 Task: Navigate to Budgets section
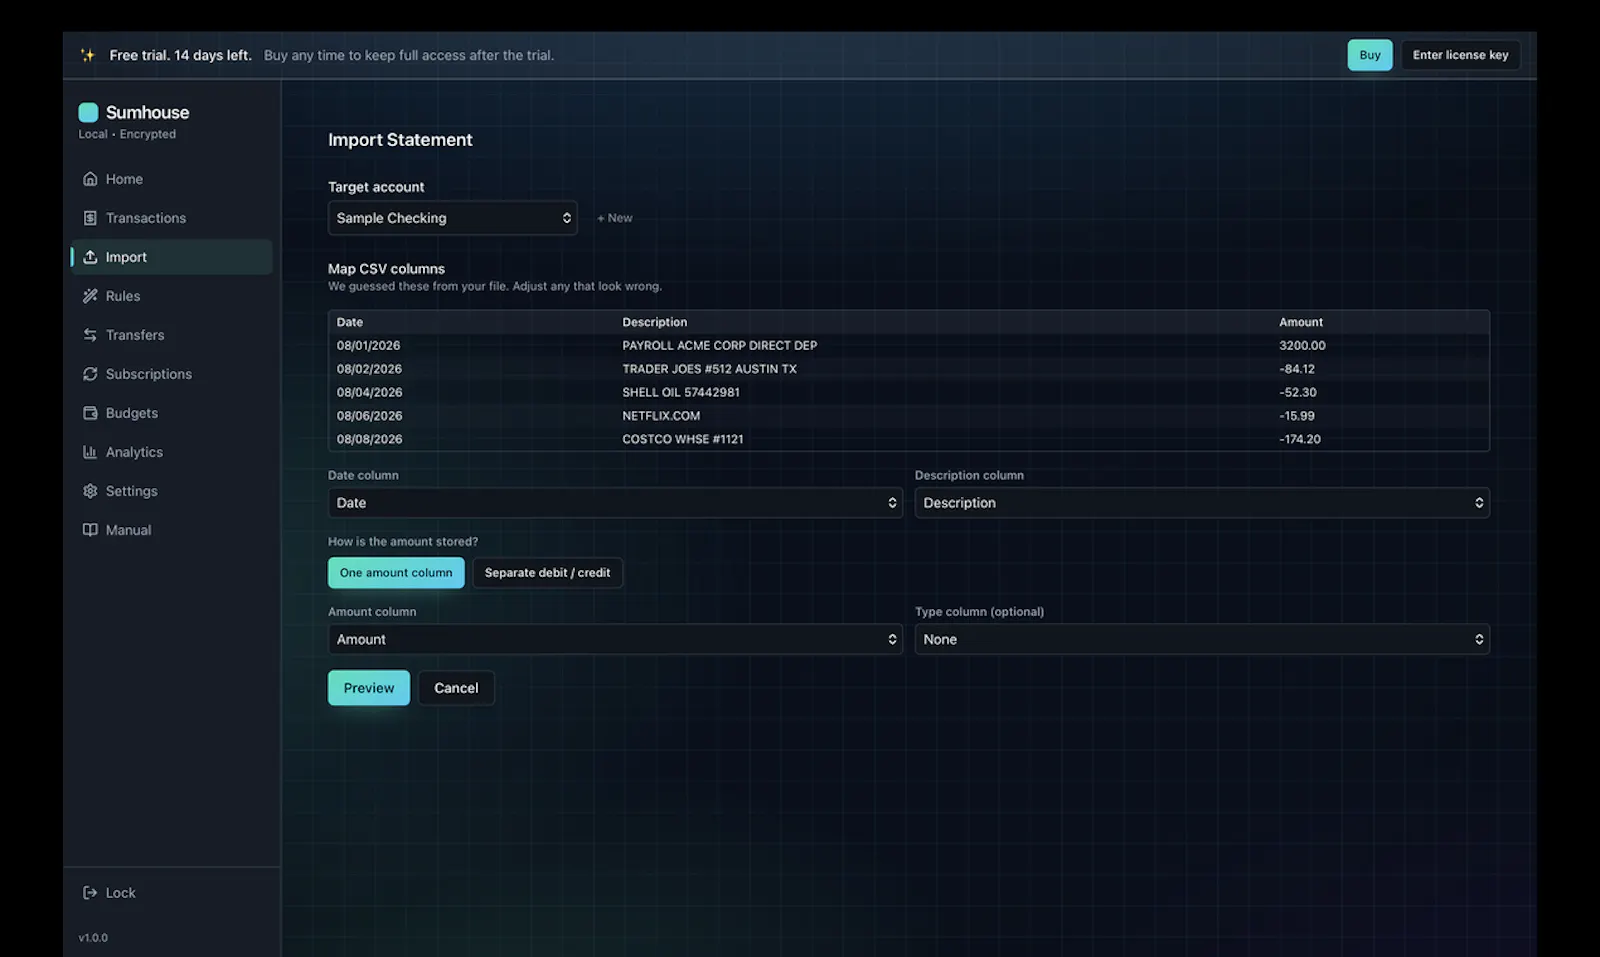pos(171,413)
